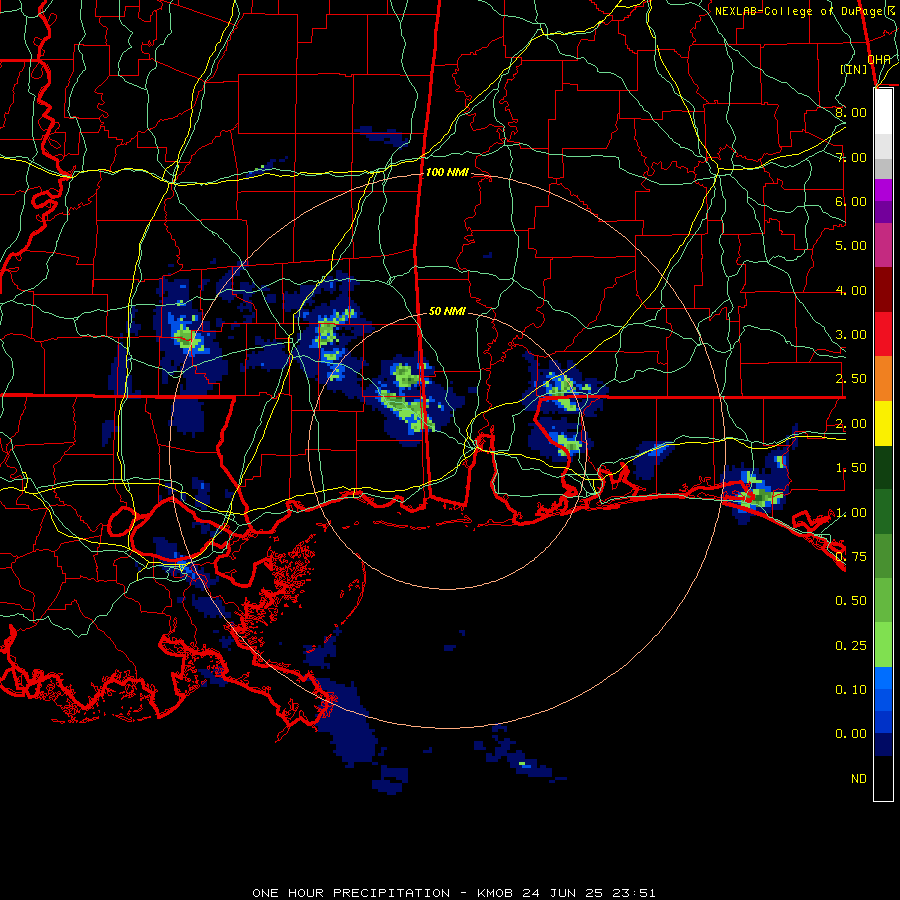
Task: Click the '2.50' legend value
Action: [x=851, y=379]
